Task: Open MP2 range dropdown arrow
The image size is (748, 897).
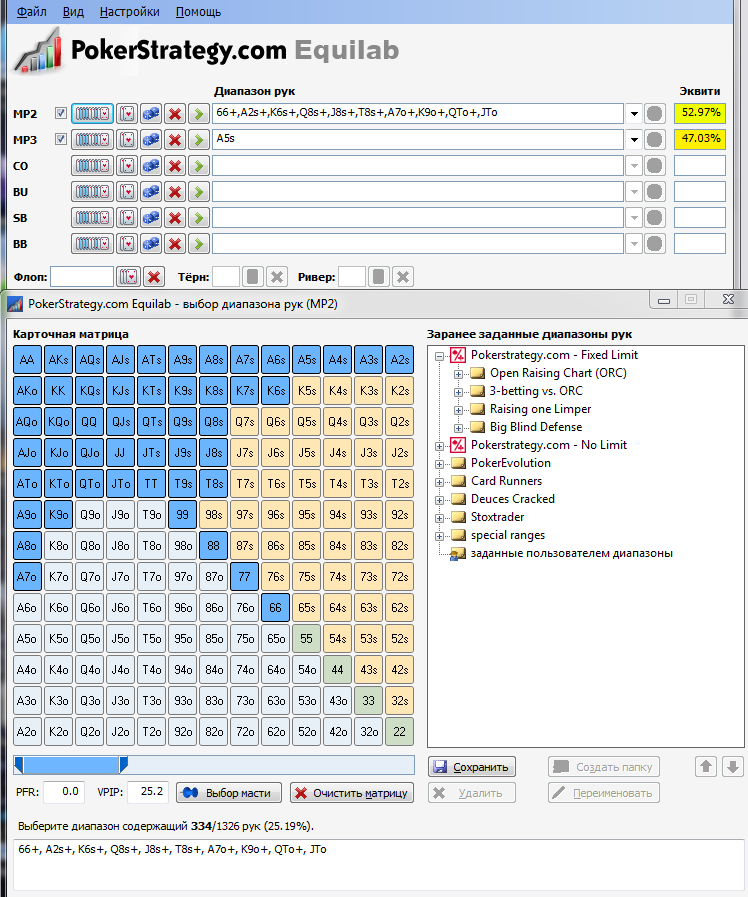Action: (634, 113)
